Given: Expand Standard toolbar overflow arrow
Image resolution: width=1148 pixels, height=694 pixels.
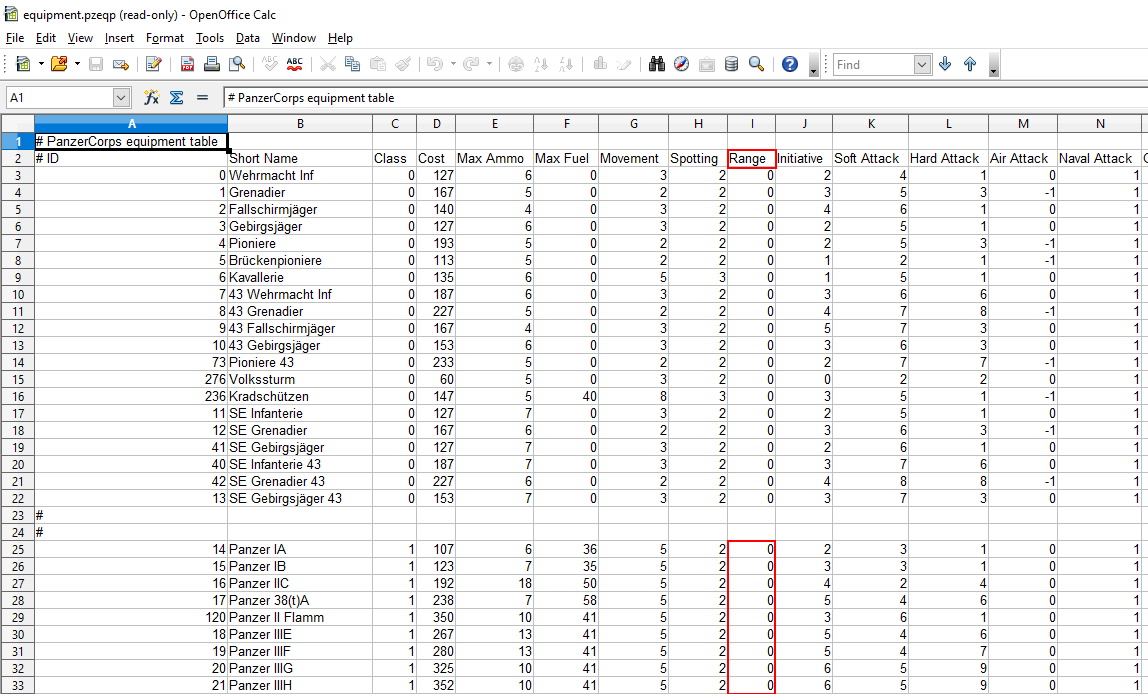Looking at the screenshot, I should pyautogui.click(x=813, y=65).
